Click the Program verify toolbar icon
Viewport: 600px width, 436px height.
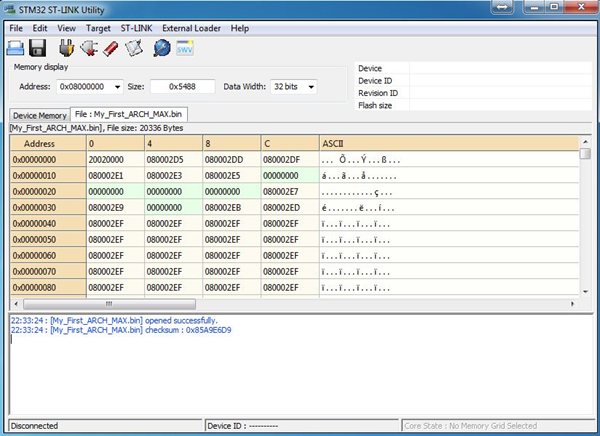(134, 48)
